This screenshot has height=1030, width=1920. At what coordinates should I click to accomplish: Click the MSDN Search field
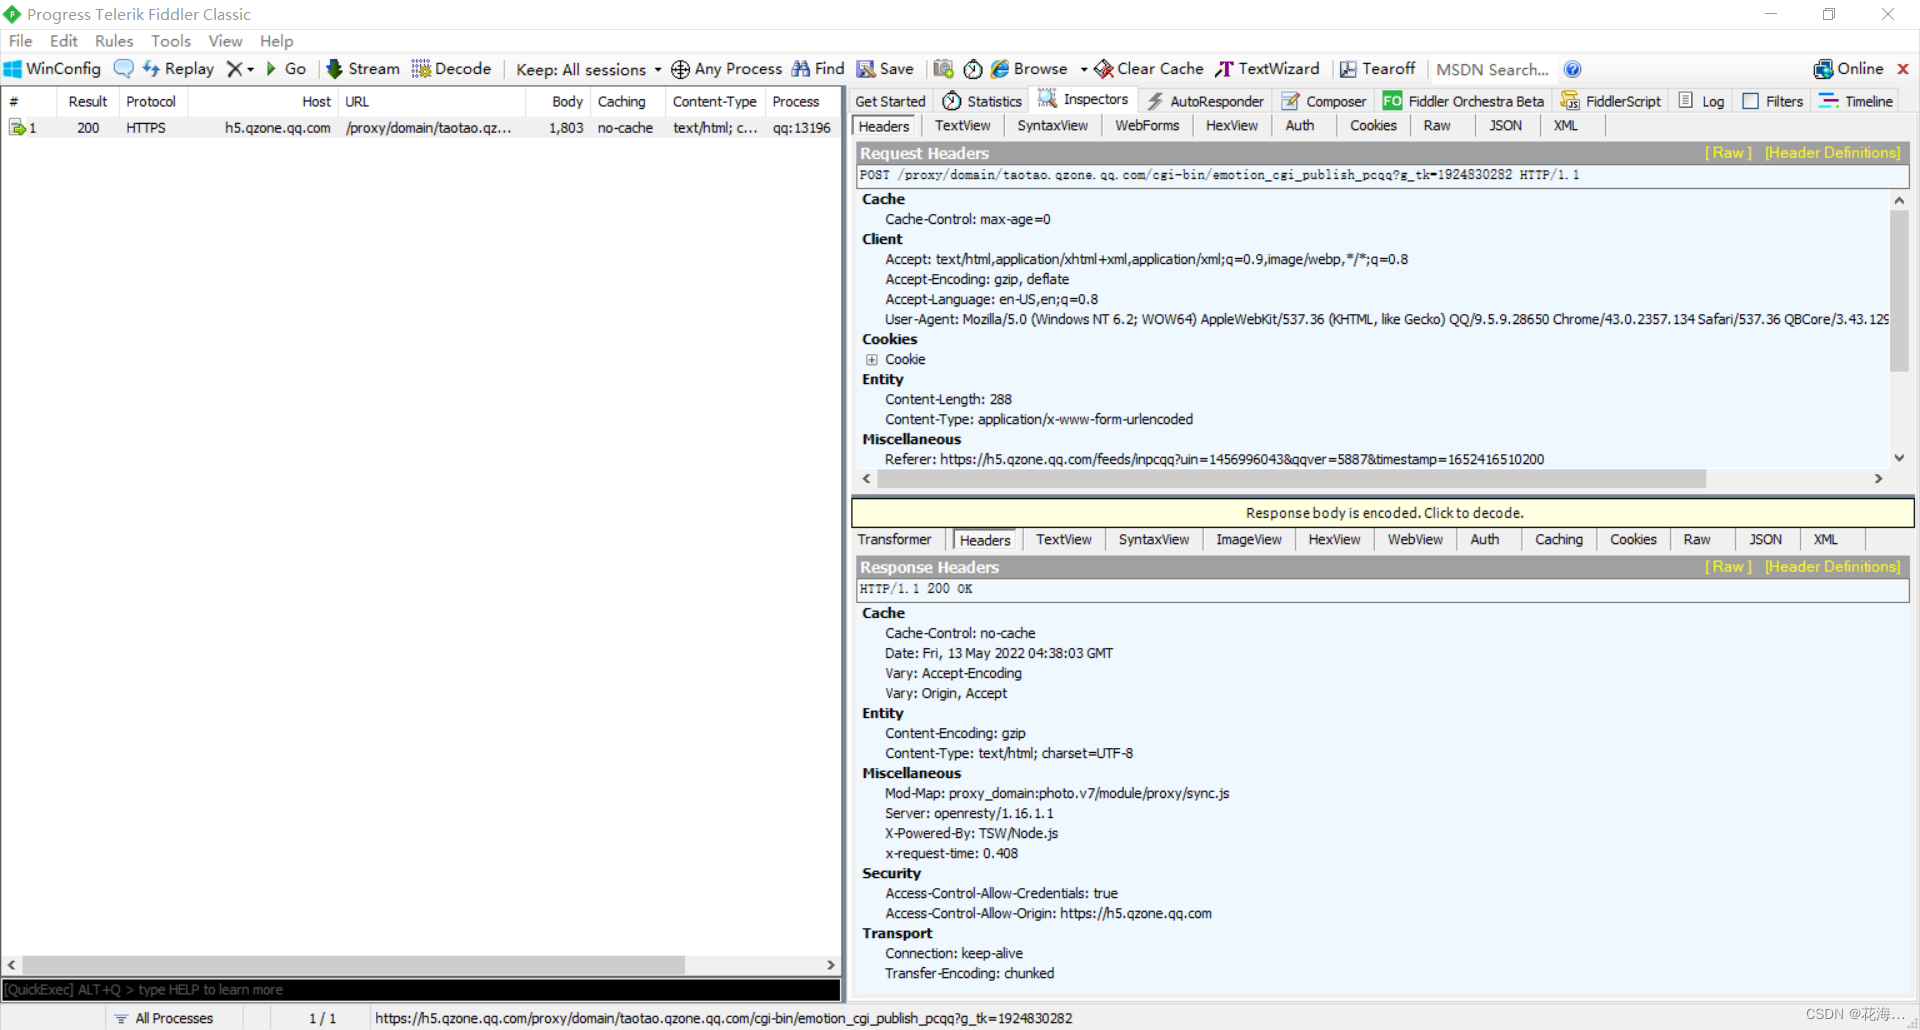click(1492, 70)
